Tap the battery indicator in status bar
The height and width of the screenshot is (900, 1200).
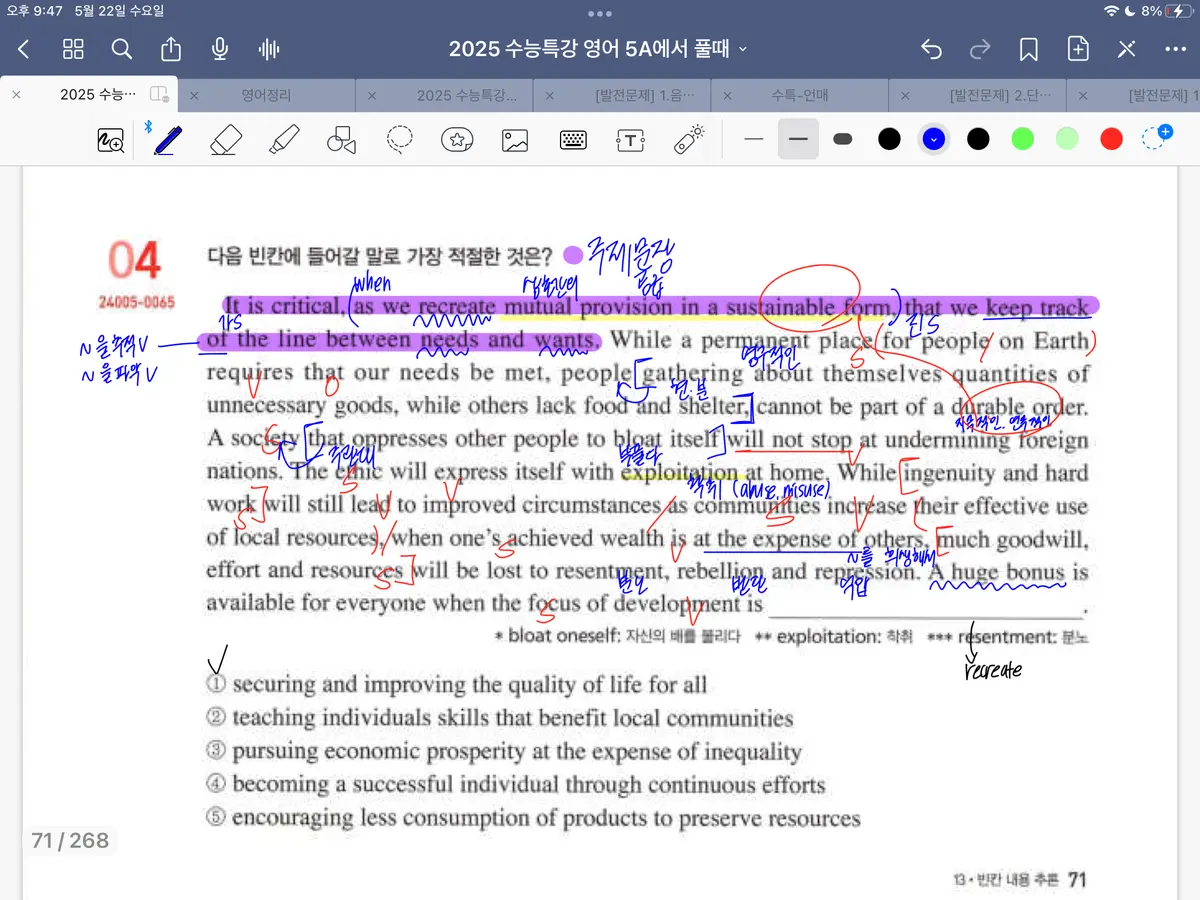[x=1177, y=11]
